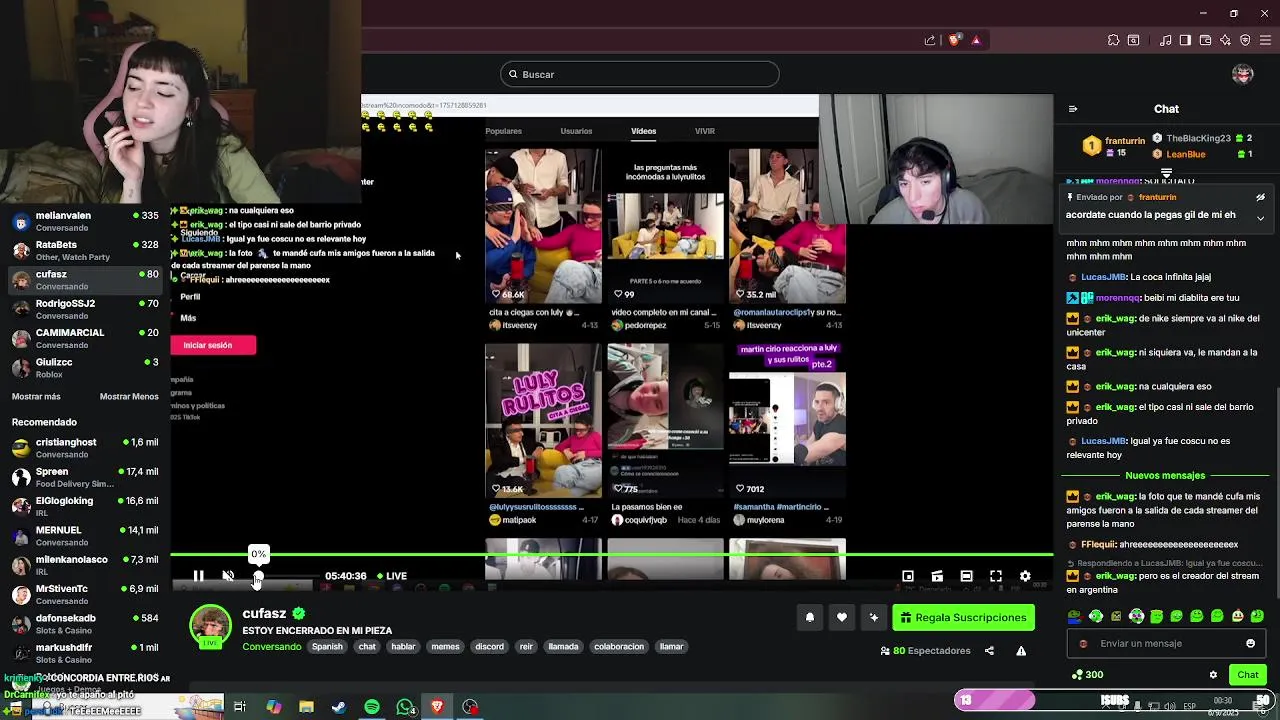Screen dimensions: 1280x720
Task: Toggle theater mode in player
Action: pos(966,576)
